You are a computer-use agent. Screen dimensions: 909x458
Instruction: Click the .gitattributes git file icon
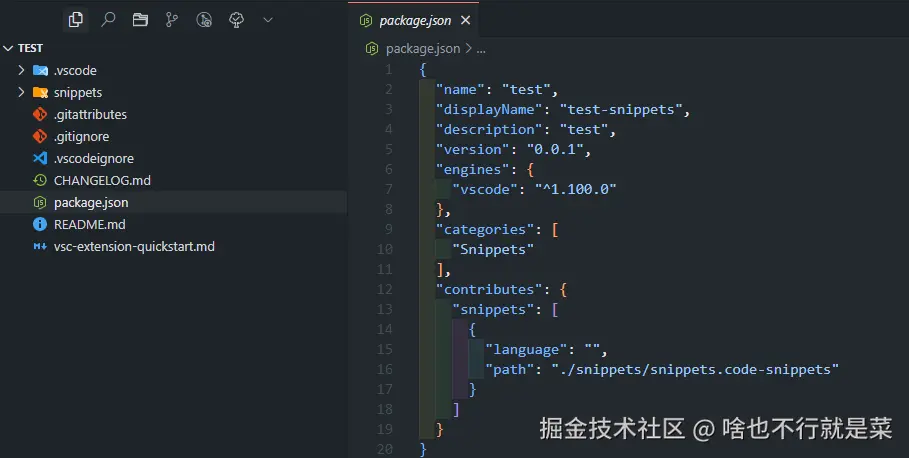40,114
